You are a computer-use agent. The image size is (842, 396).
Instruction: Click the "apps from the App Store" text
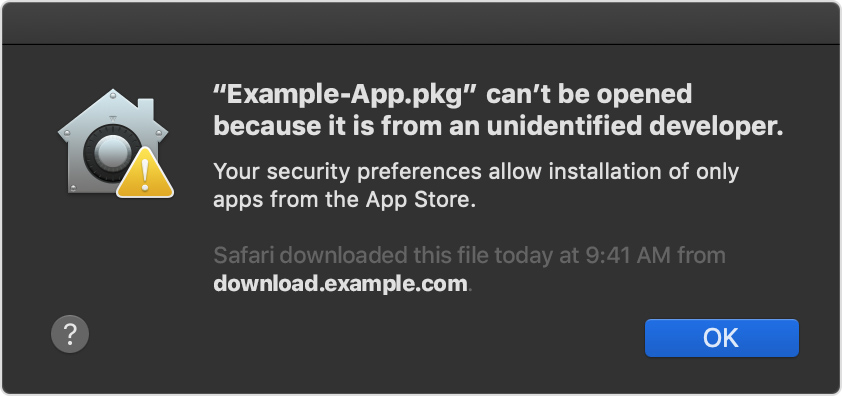pos(345,200)
